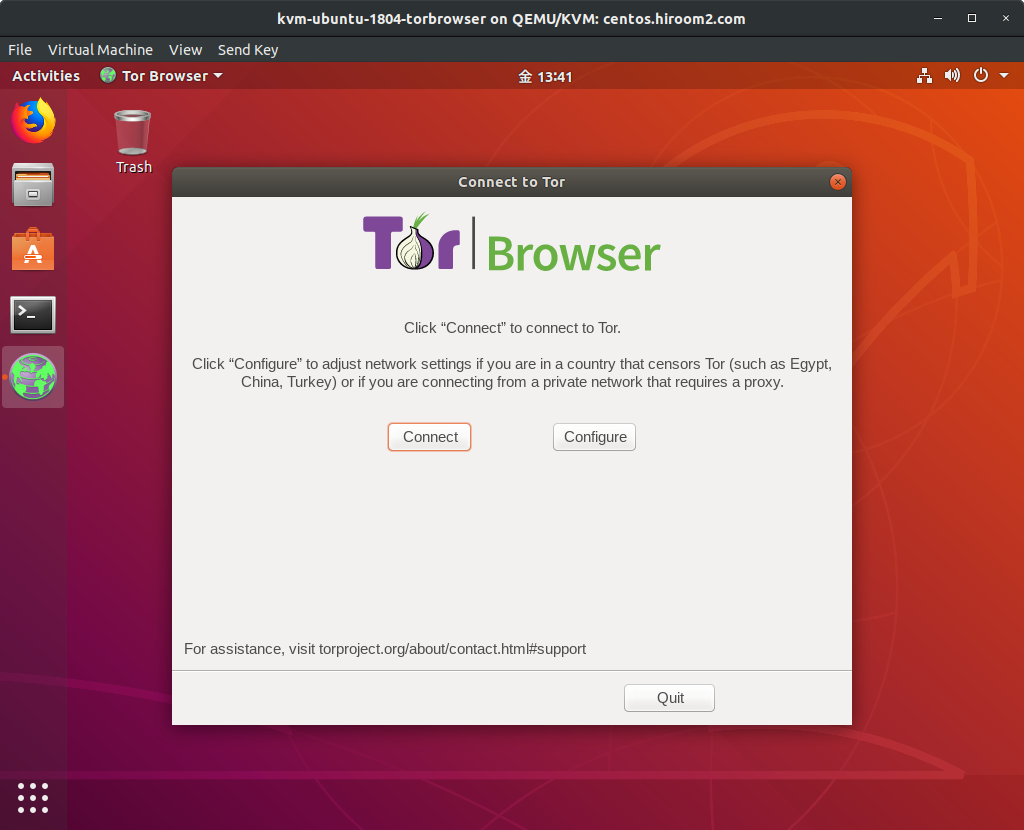1024x830 pixels.
Task: Click the Connect button
Action: tap(429, 437)
